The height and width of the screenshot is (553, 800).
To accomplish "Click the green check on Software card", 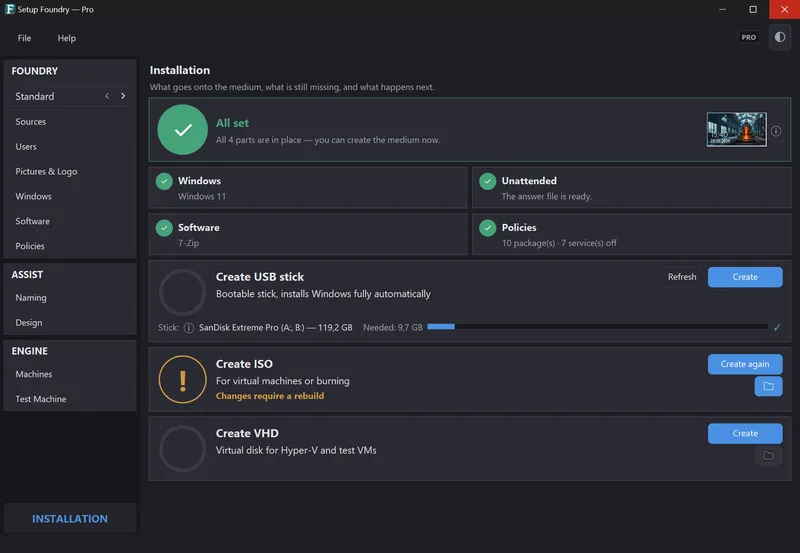I will click(x=164, y=228).
